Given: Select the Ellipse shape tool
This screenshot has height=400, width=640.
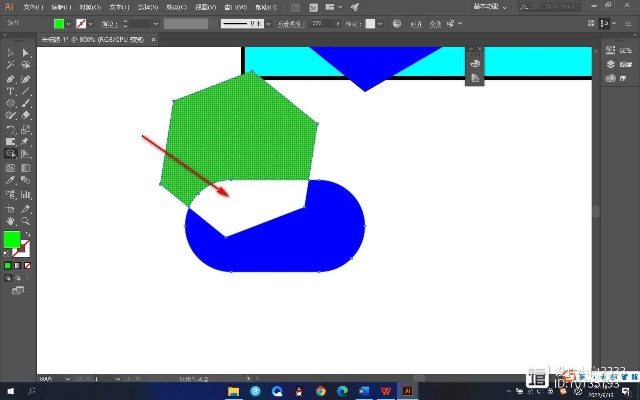Looking at the screenshot, I should click(x=10, y=103).
